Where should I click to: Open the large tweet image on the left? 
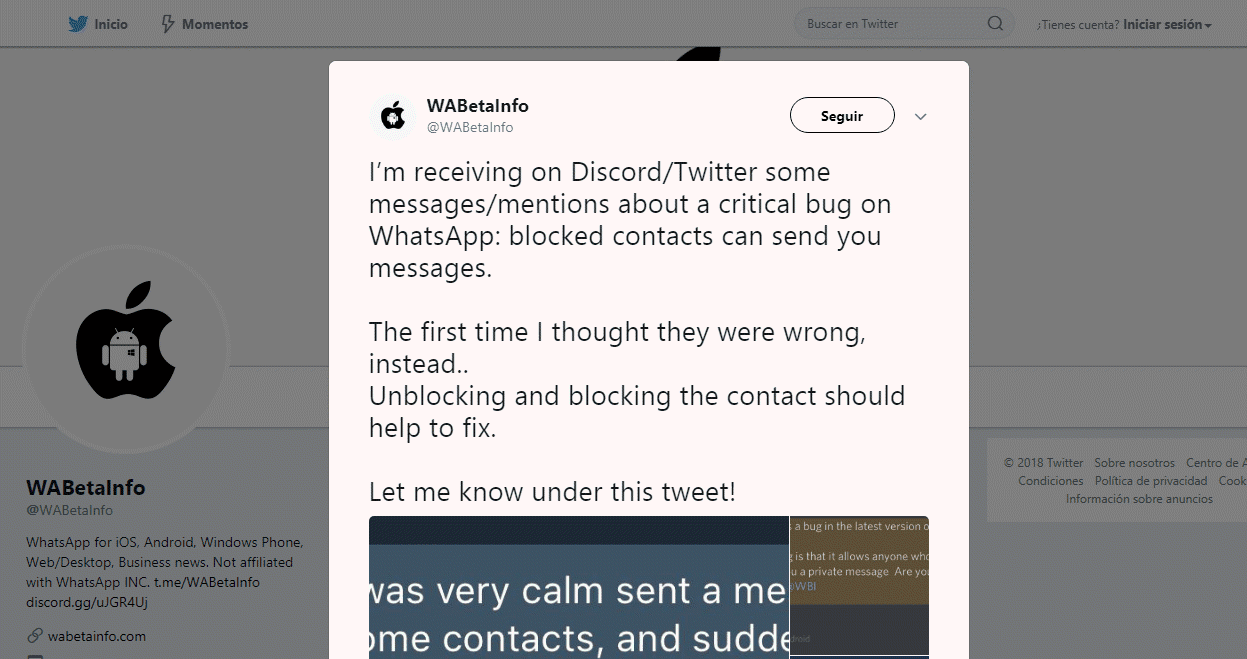tap(579, 587)
